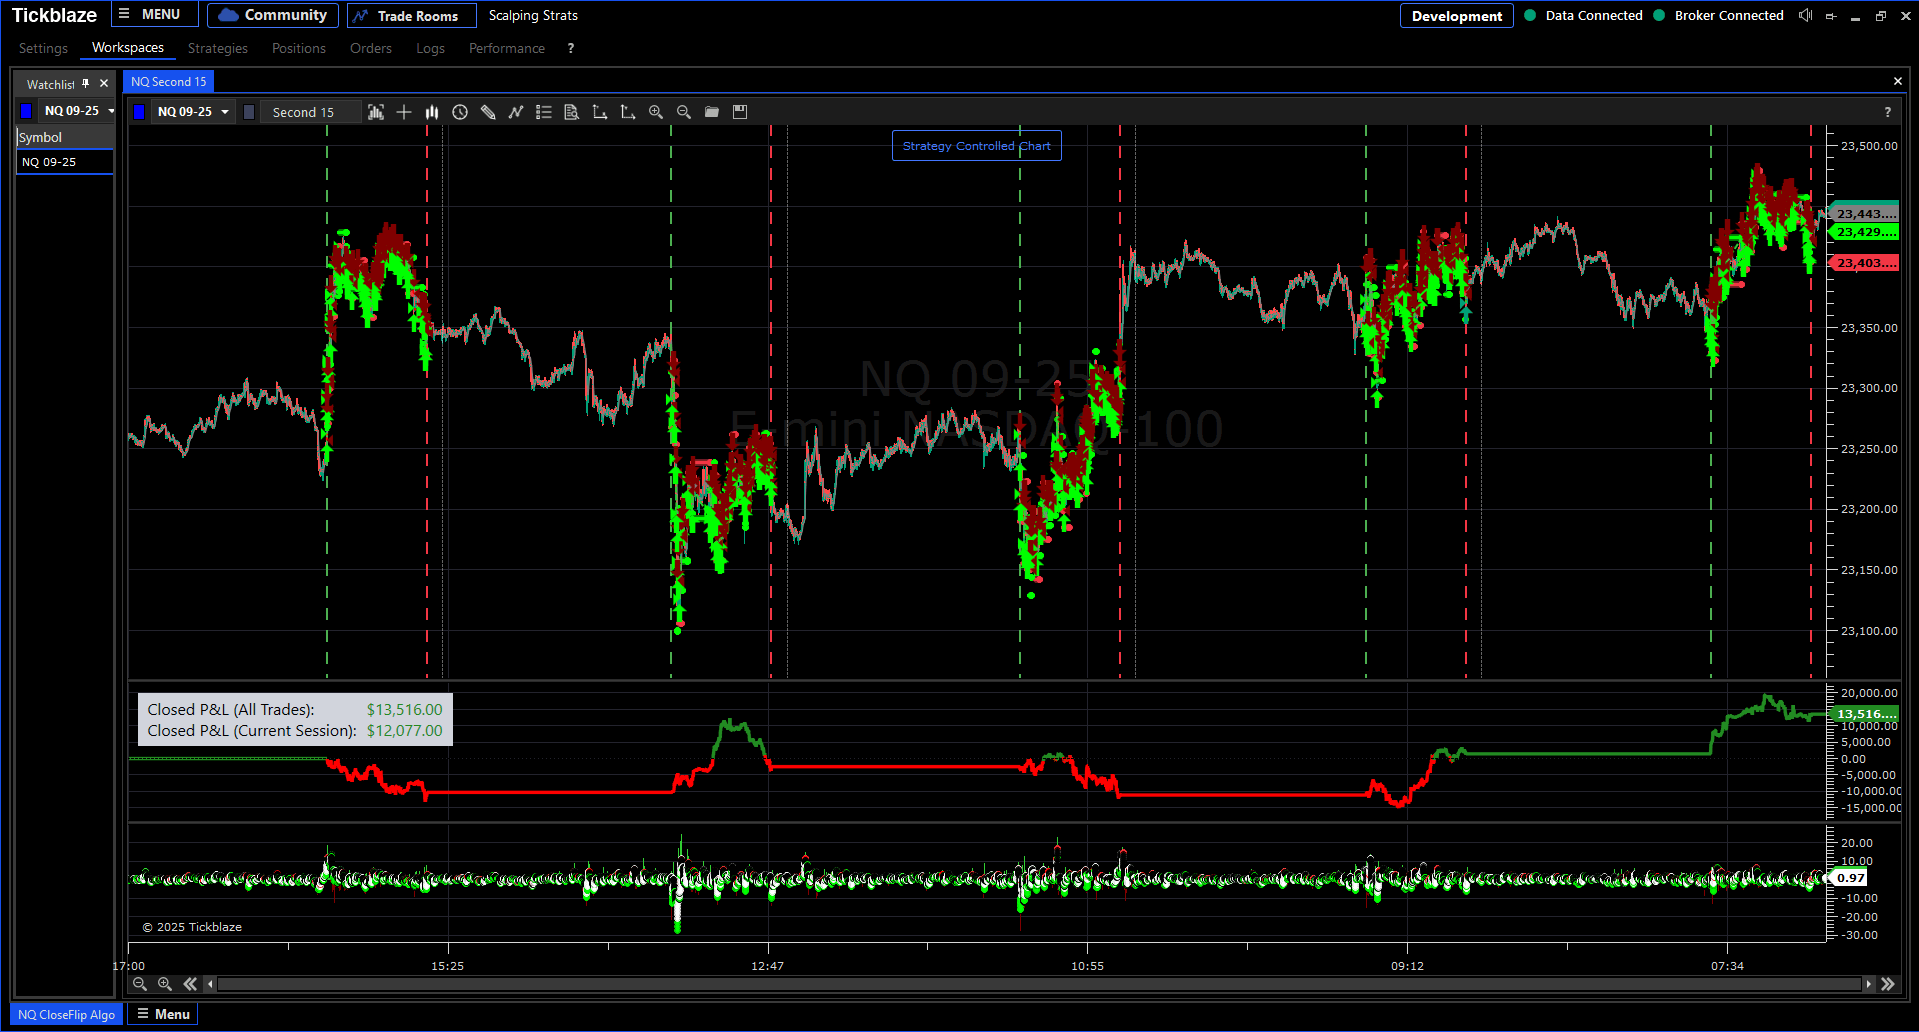Viewport: 1919px width, 1032px height.
Task: Click the Community button
Action: tap(272, 15)
